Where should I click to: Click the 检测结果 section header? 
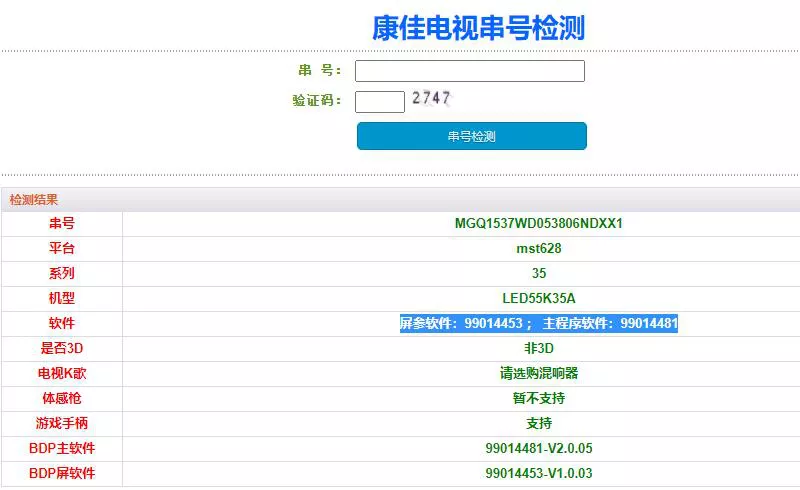[34, 200]
